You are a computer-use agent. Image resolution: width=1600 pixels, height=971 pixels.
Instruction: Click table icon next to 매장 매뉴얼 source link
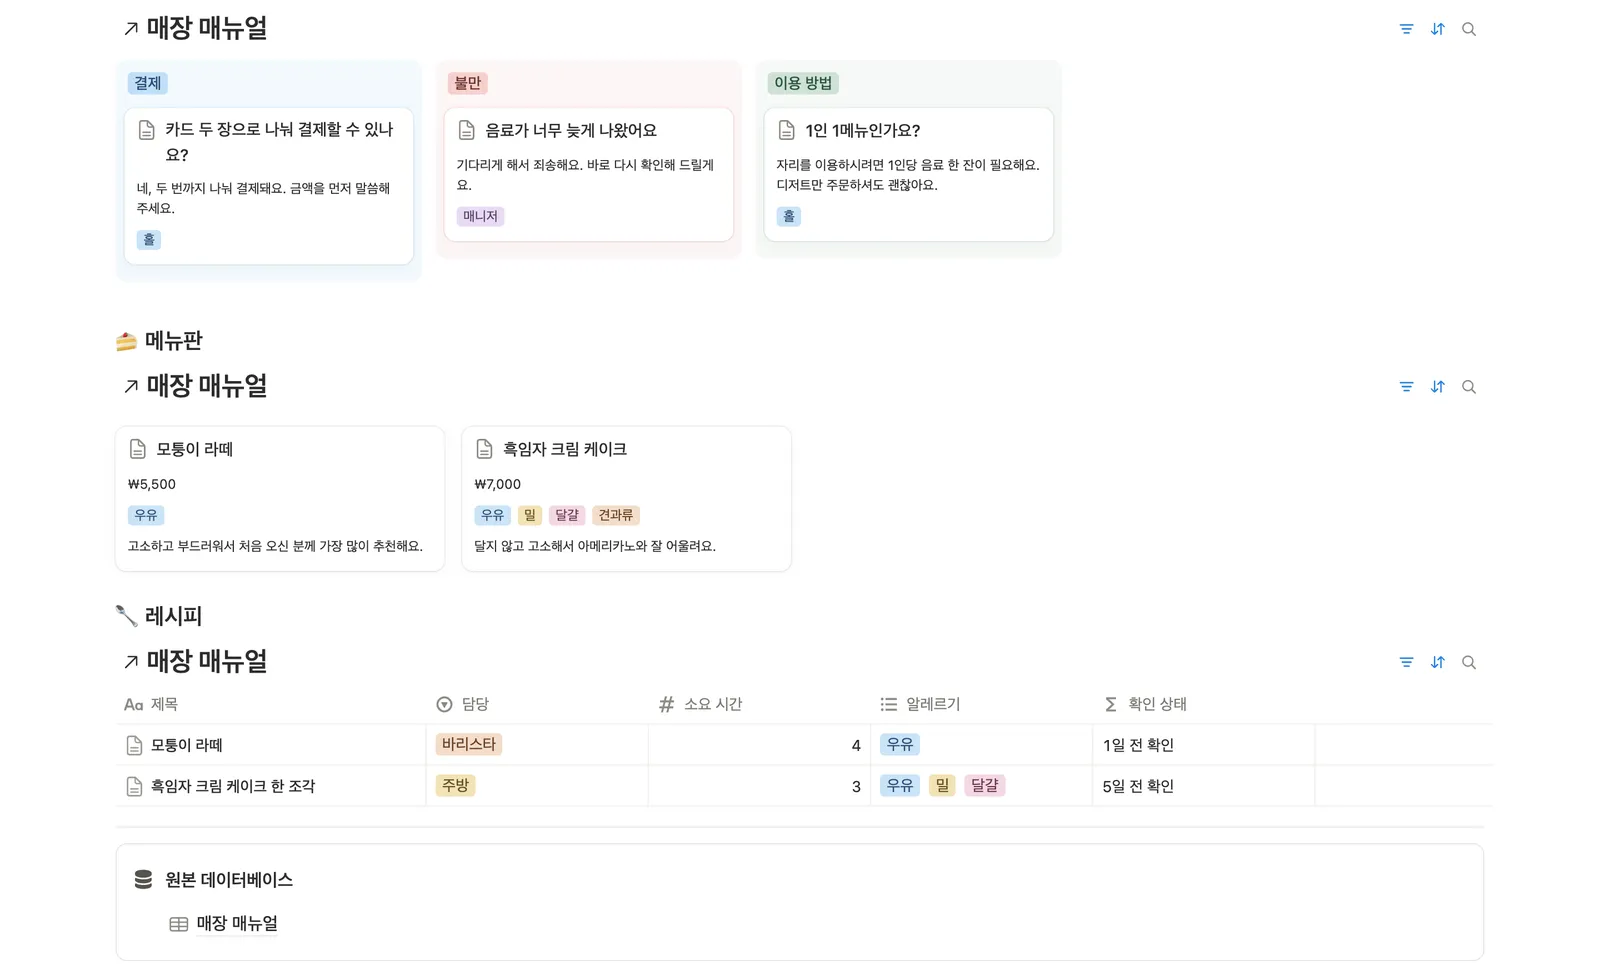tap(179, 924)
